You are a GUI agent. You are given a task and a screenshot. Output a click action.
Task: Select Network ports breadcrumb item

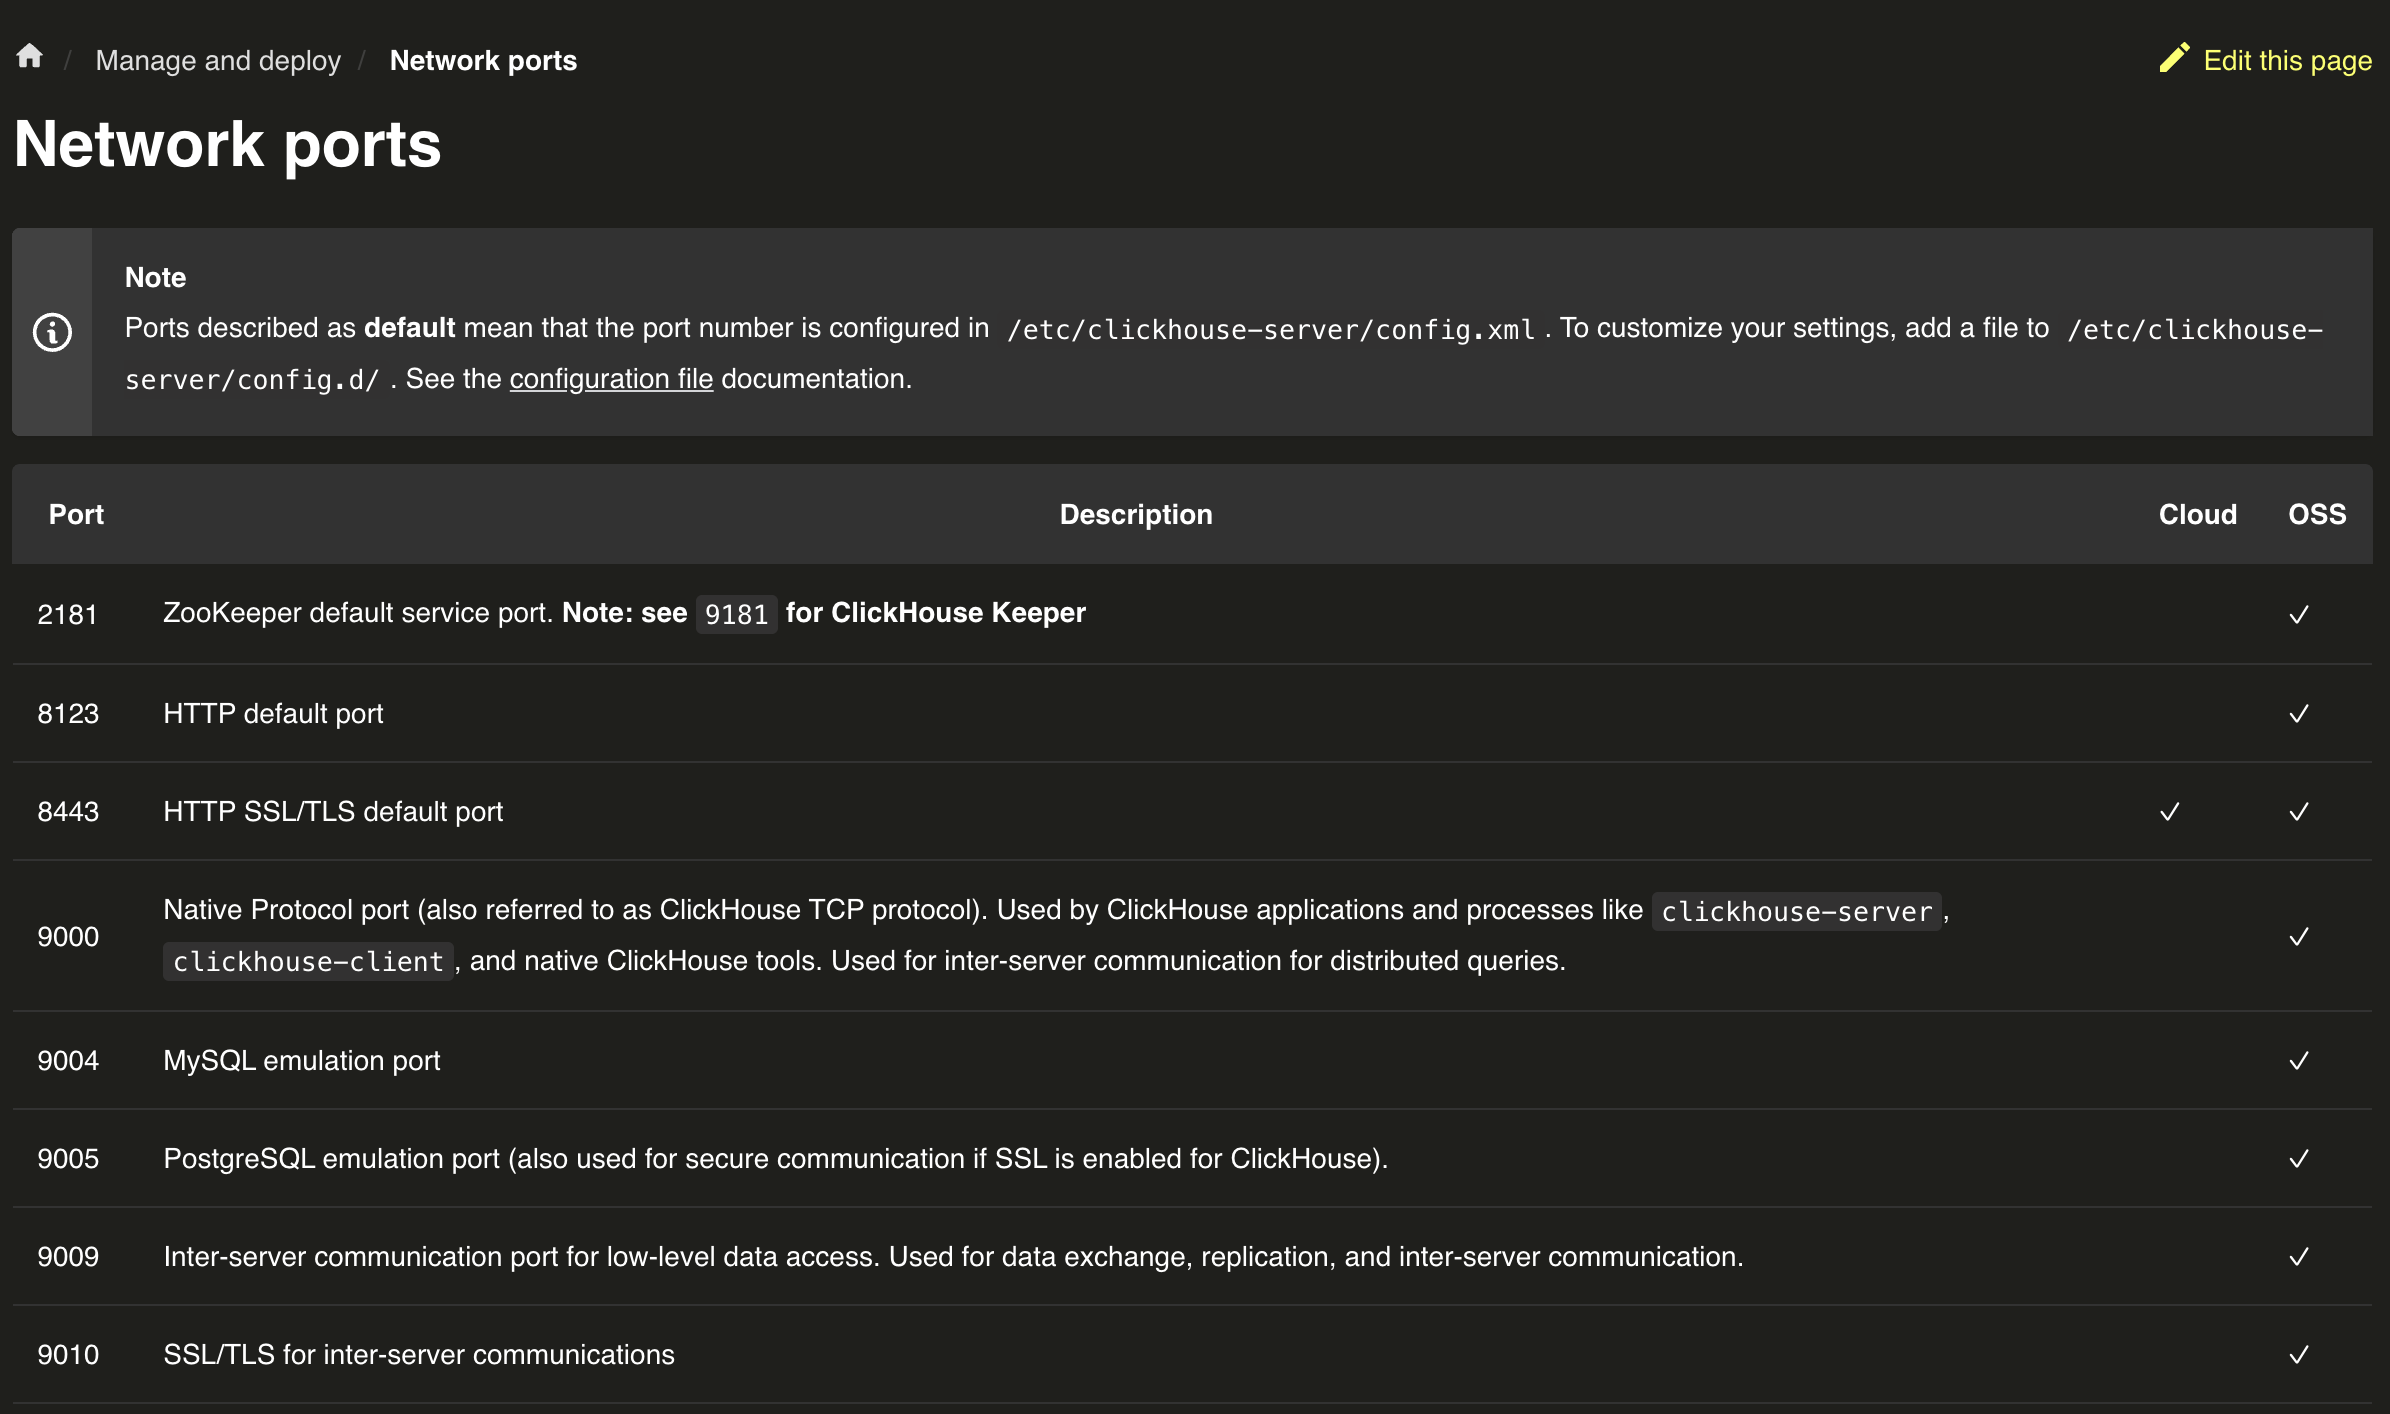483,61
